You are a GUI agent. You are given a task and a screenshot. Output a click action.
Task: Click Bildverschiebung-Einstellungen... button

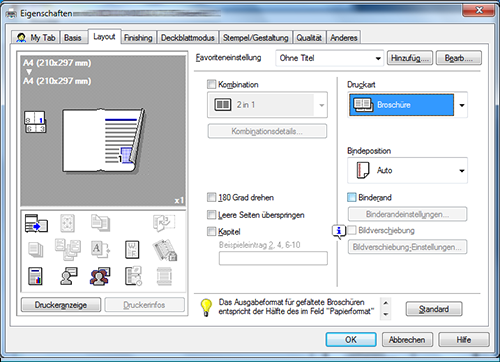(407, 247)
